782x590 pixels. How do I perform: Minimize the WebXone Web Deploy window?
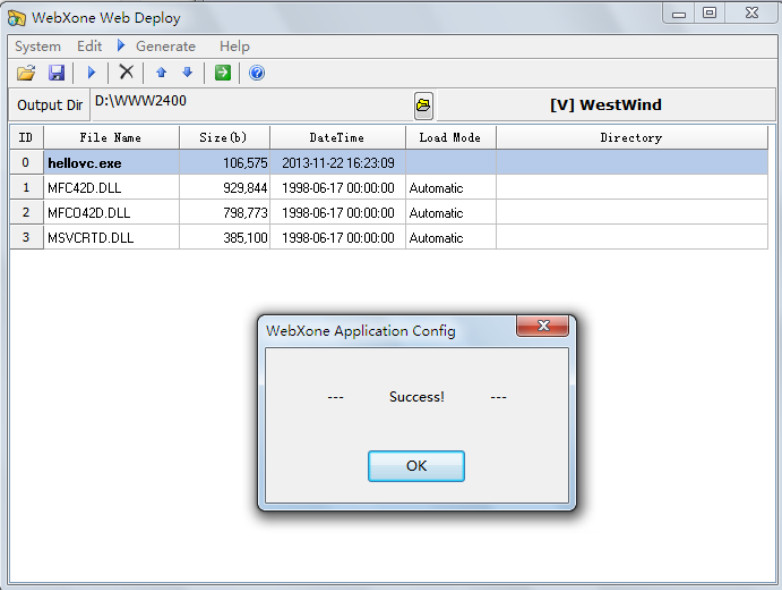[x=679, y=13]
